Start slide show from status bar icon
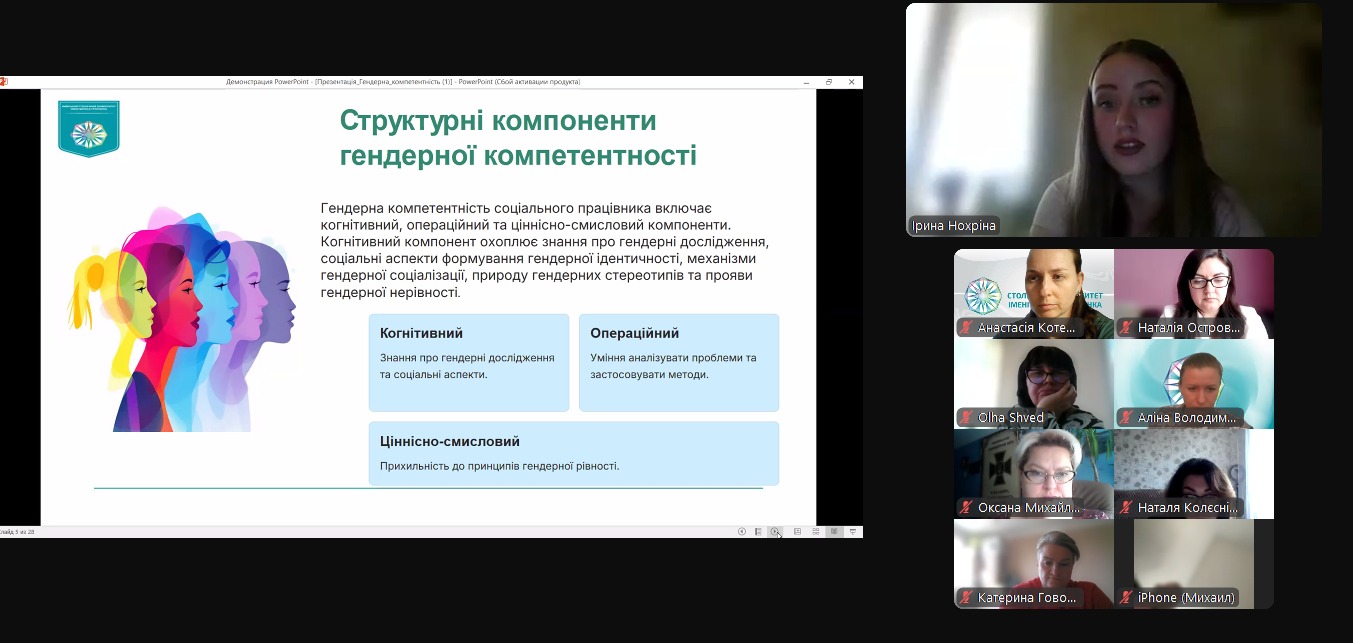 click(853, 531)
